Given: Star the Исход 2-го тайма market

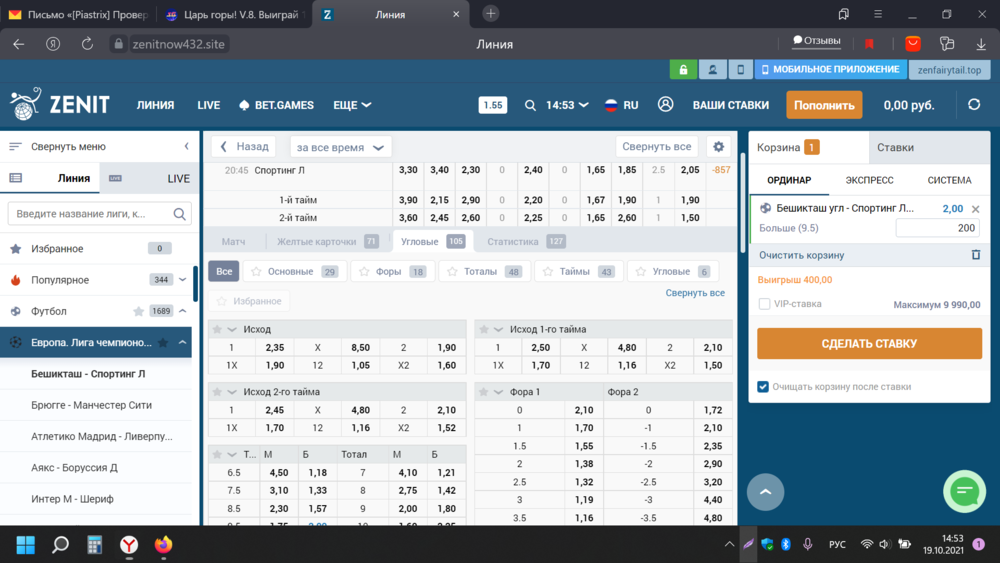Looking at the screenshot, I should tap(217, 391).
